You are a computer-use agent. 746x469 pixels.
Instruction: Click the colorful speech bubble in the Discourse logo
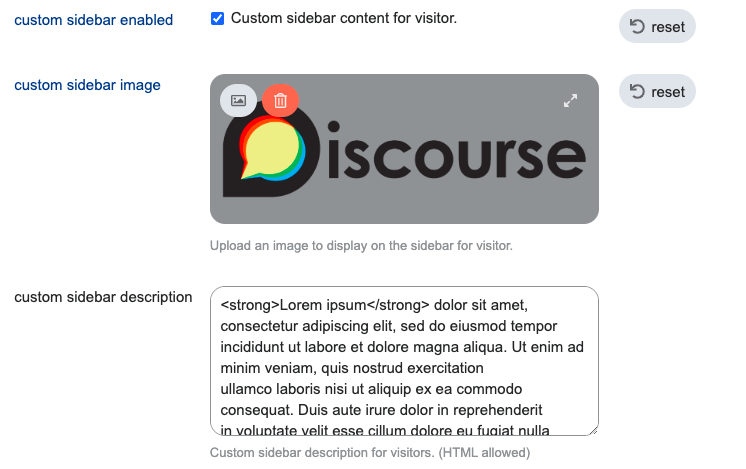272,150
